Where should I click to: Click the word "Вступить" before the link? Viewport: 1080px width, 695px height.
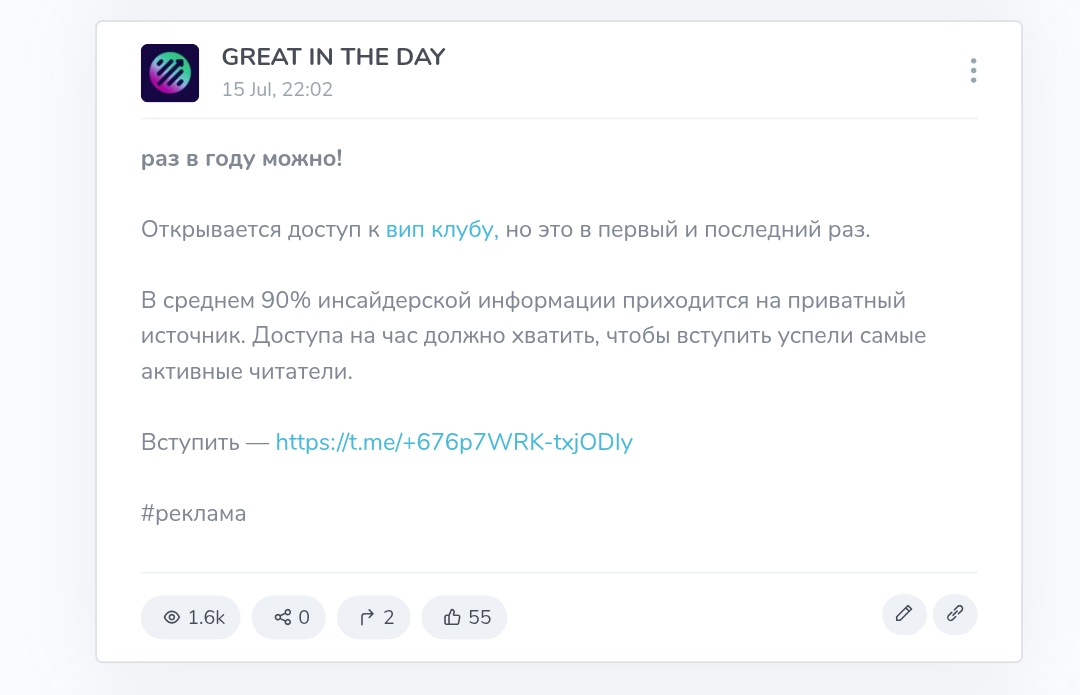(x=190, y=442)
